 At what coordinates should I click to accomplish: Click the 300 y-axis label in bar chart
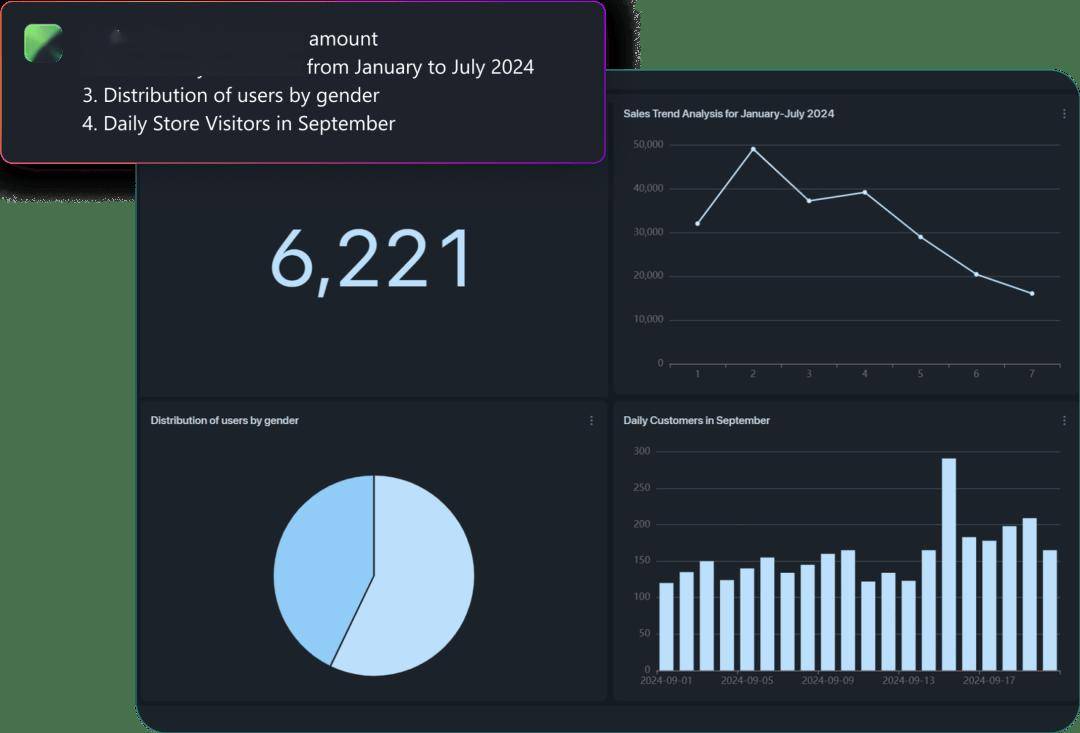pyautogui.click(x=642, y=452)
